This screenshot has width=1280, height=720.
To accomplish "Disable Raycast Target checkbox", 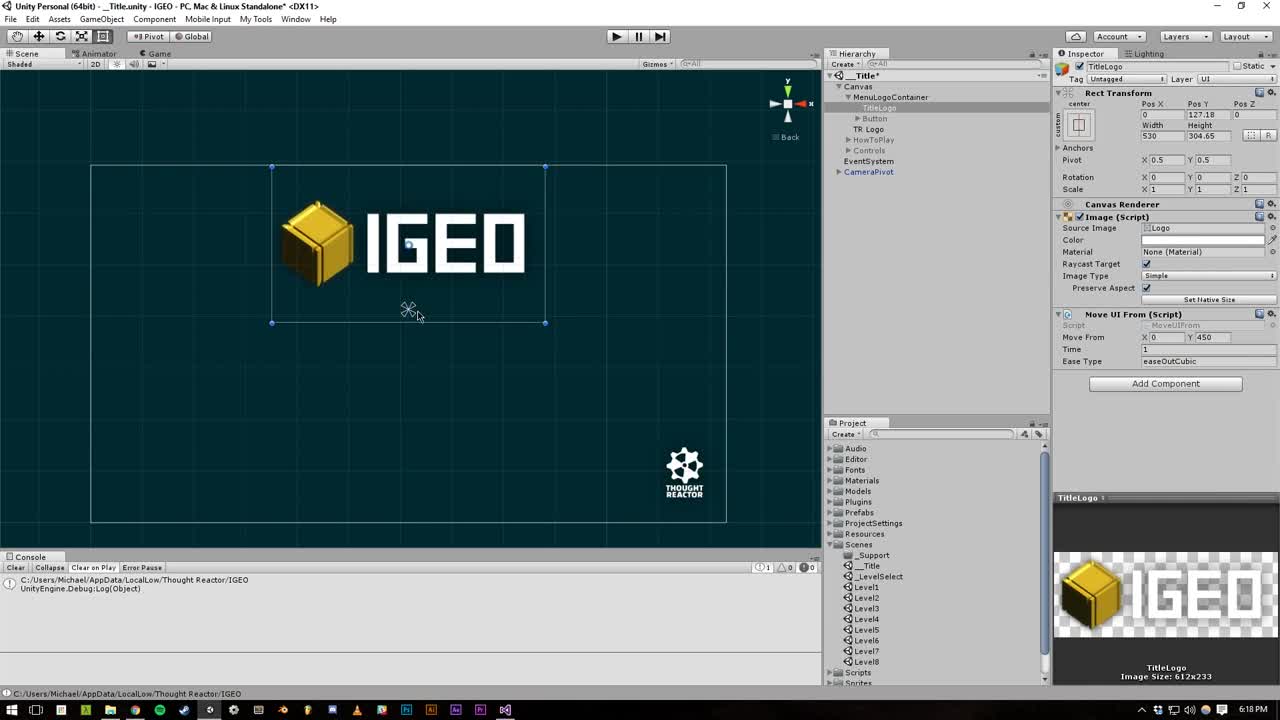I will pos(1147,264).
